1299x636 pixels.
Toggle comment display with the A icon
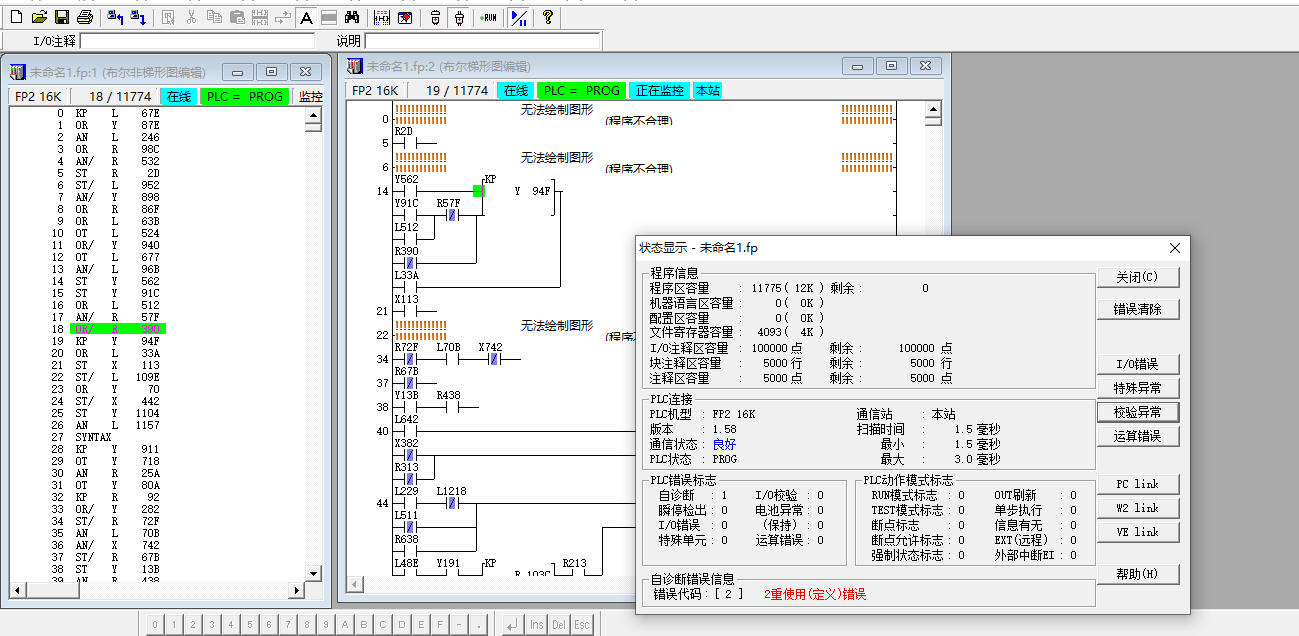pyautogui.click(x=306, y=17)
